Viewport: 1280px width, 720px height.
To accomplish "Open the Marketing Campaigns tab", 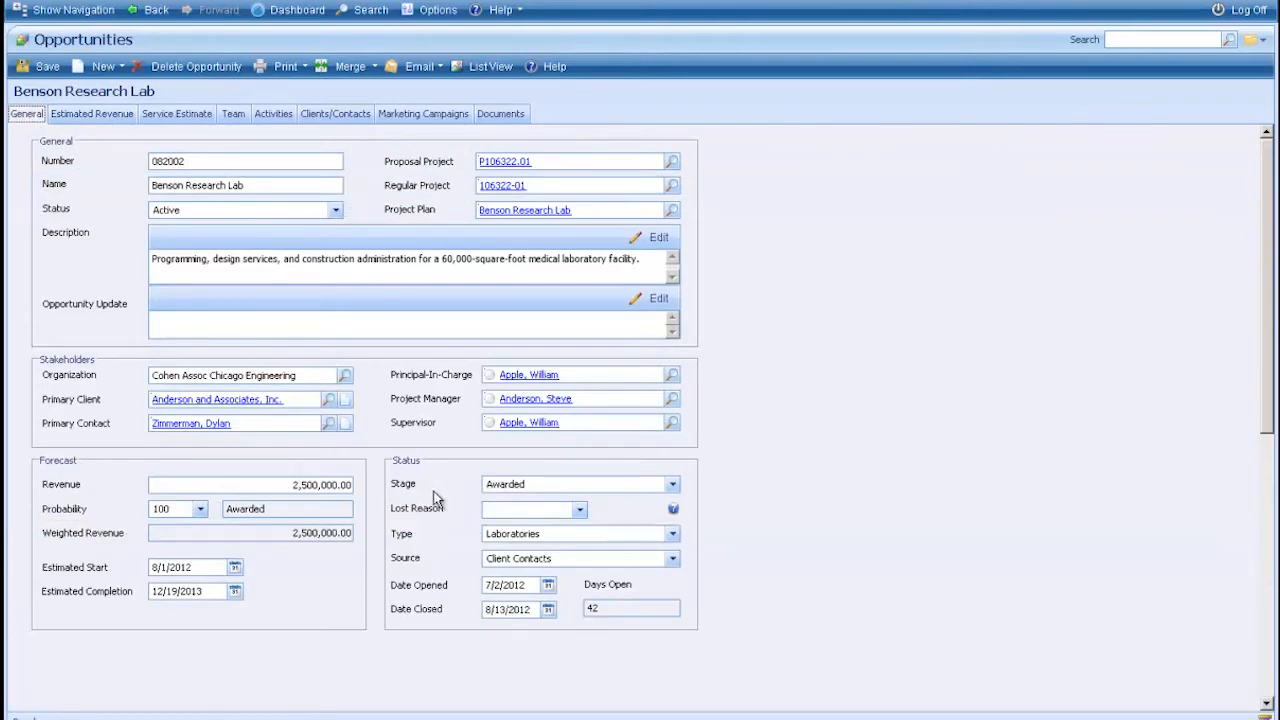I will point(423,114).
